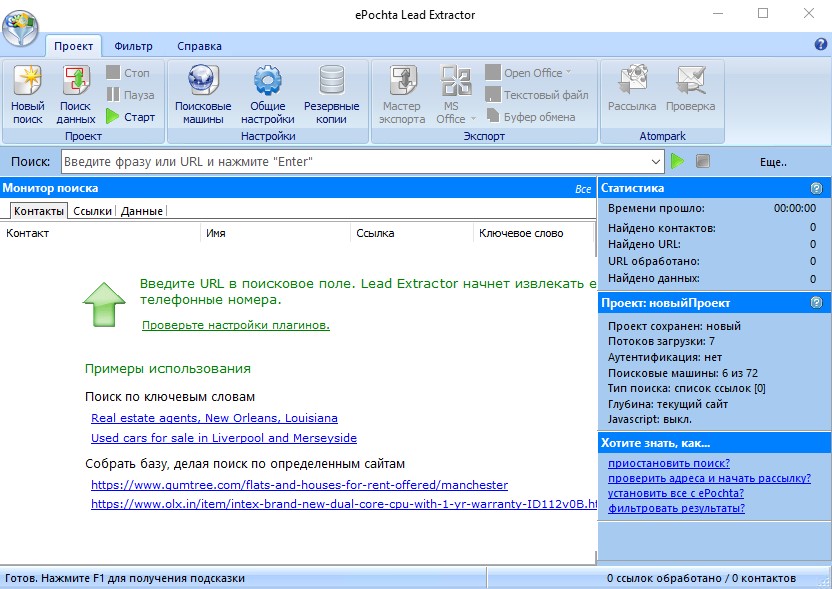Click фильтровать результаты? help link
This screenshot has height=589, width=832.
coord(676,508)
